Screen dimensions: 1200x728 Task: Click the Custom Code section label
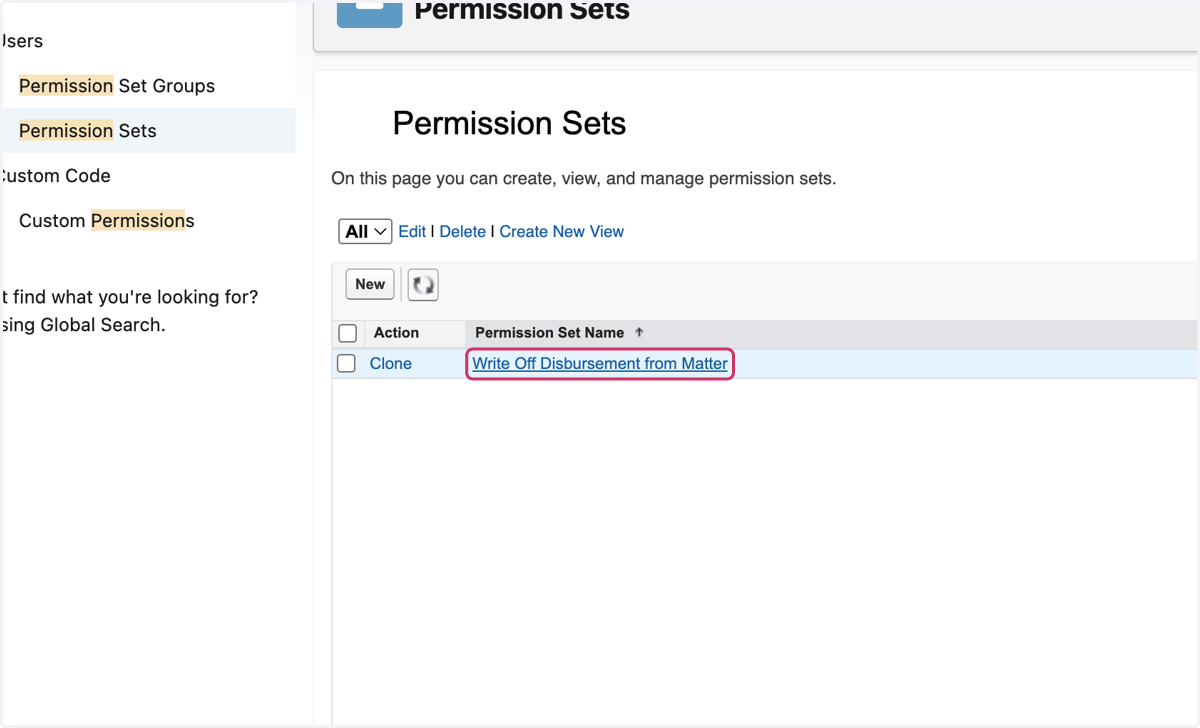[x=55, y=176]
